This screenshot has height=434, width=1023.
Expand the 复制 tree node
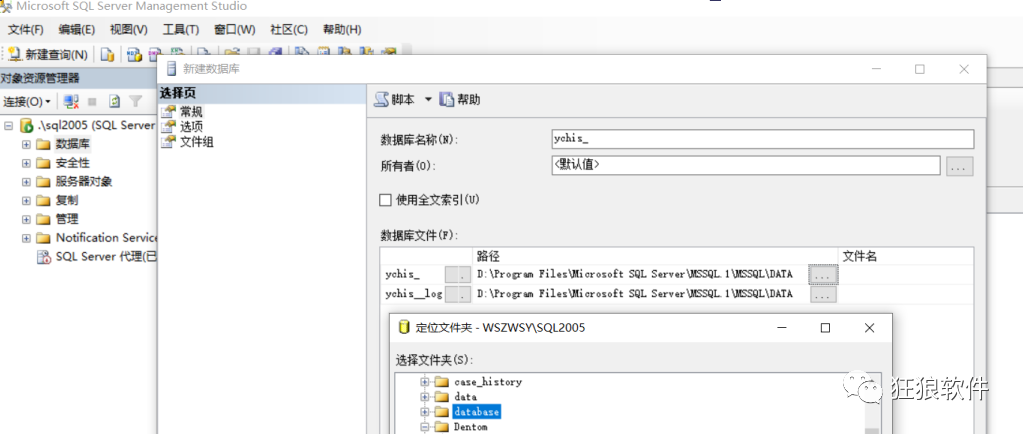26,200
